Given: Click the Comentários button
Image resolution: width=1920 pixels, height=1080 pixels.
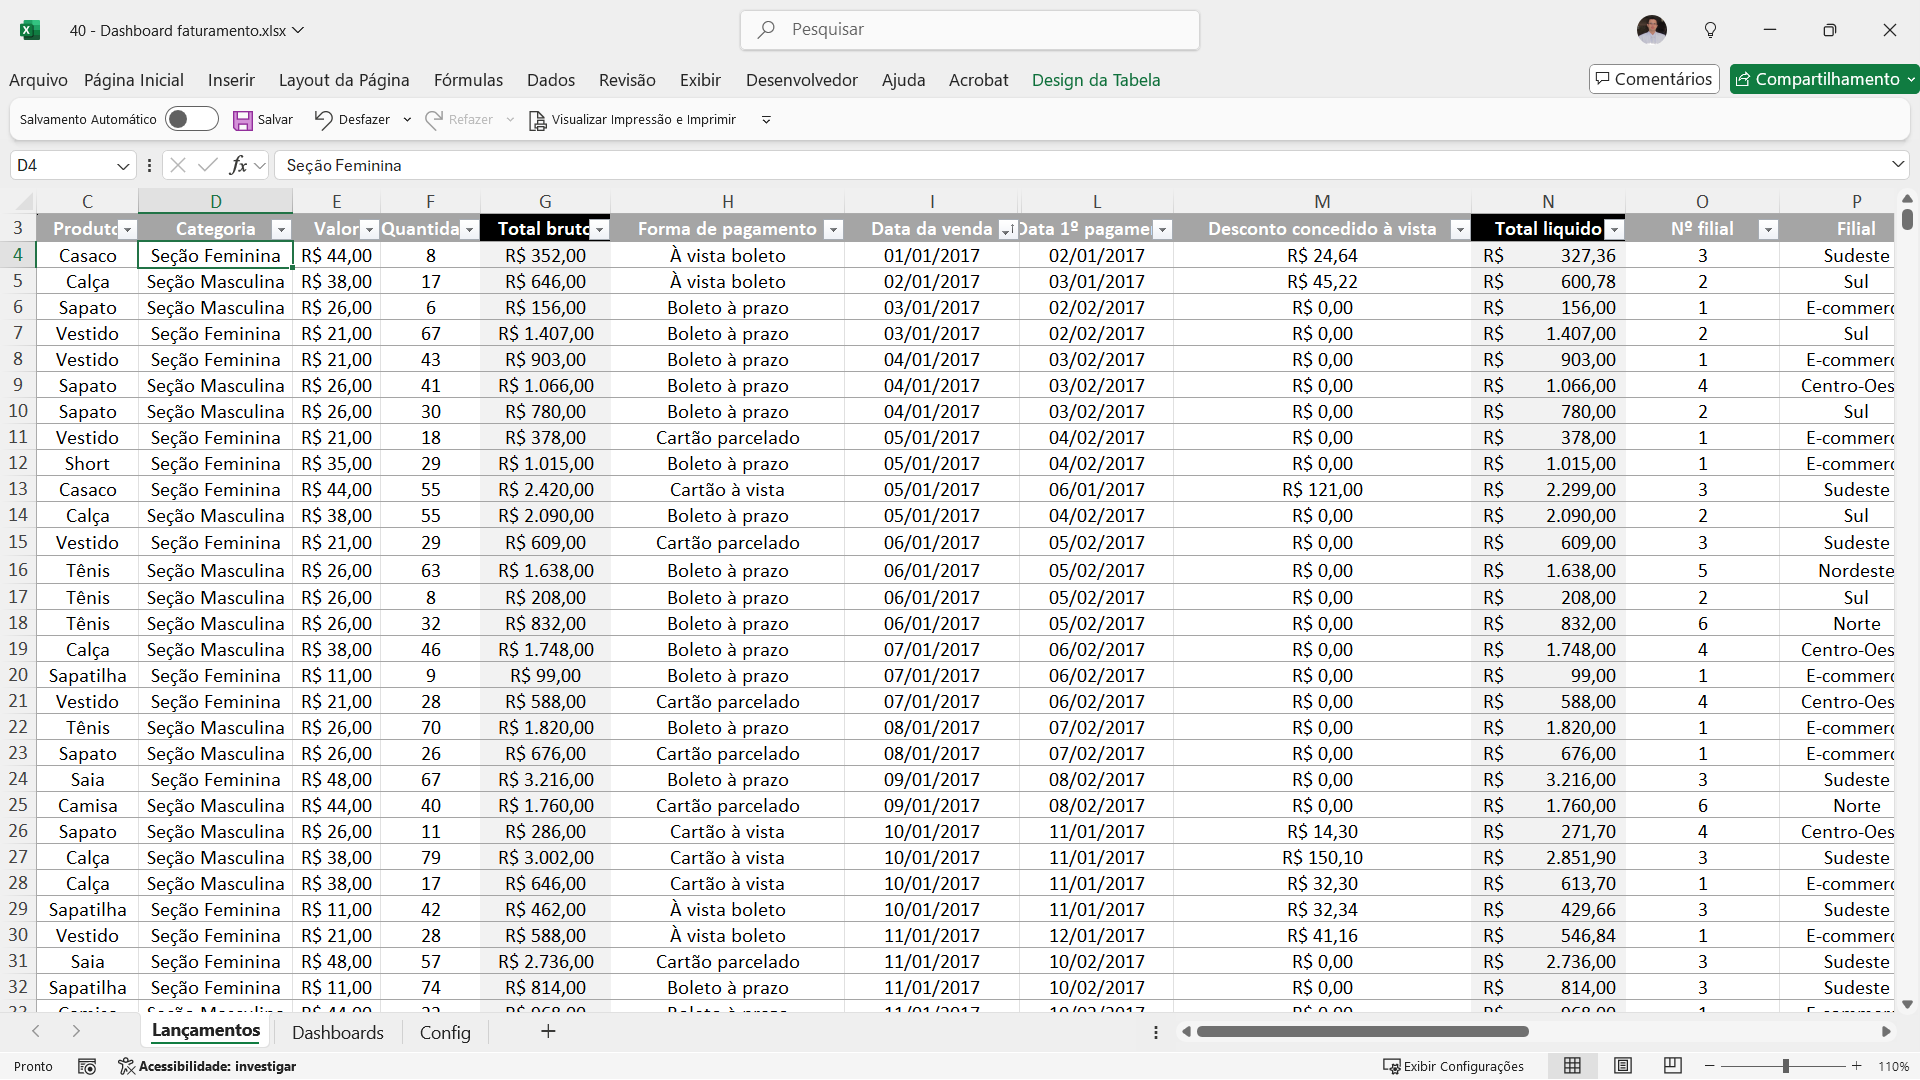Looking at the screenshot, I should pyautogui.click(x=1653, y=79).
